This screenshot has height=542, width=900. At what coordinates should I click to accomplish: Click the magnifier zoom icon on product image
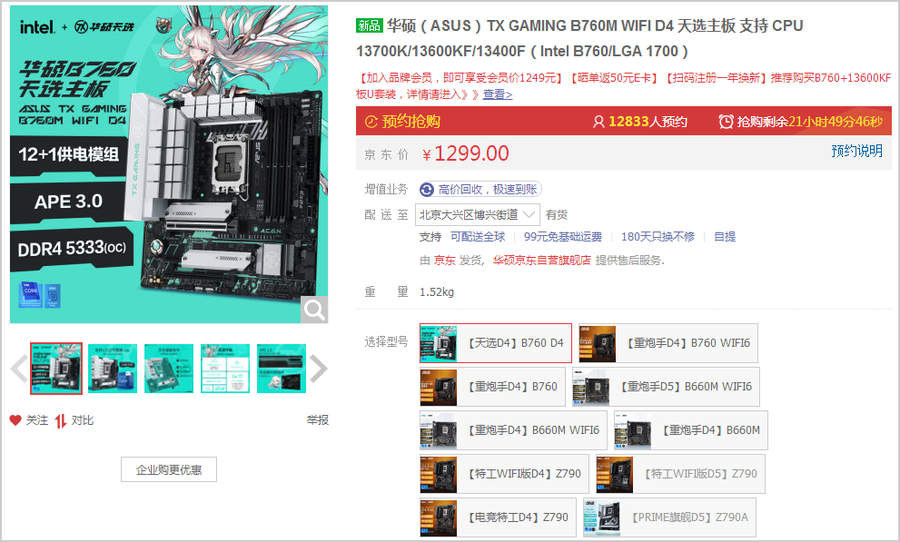[315, 310]
